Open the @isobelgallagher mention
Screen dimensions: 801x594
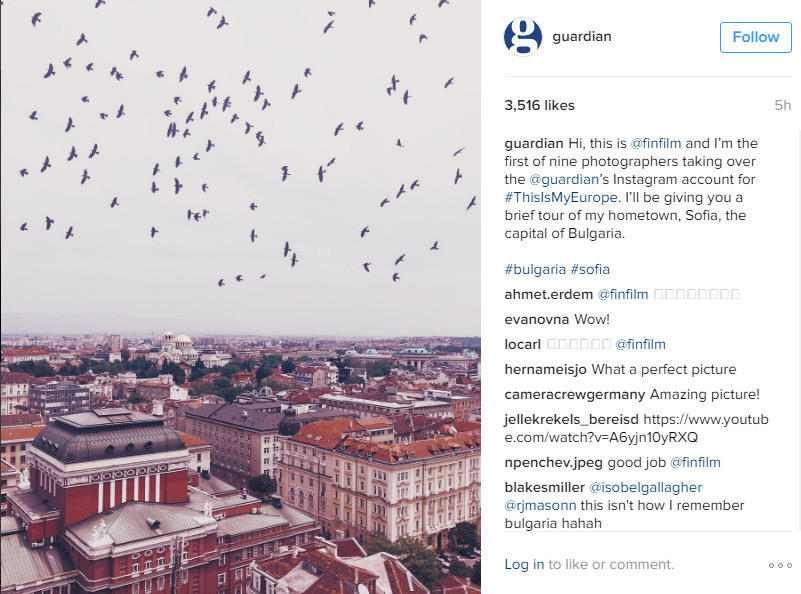point(646,488)
